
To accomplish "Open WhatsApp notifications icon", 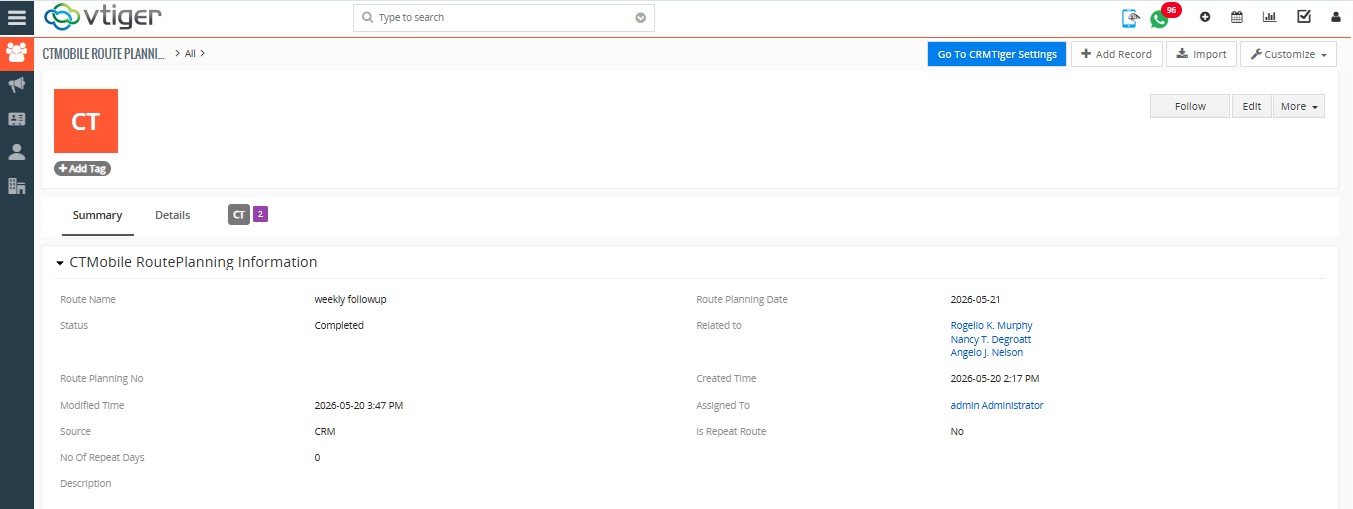I will click(x=1160, y=18).
